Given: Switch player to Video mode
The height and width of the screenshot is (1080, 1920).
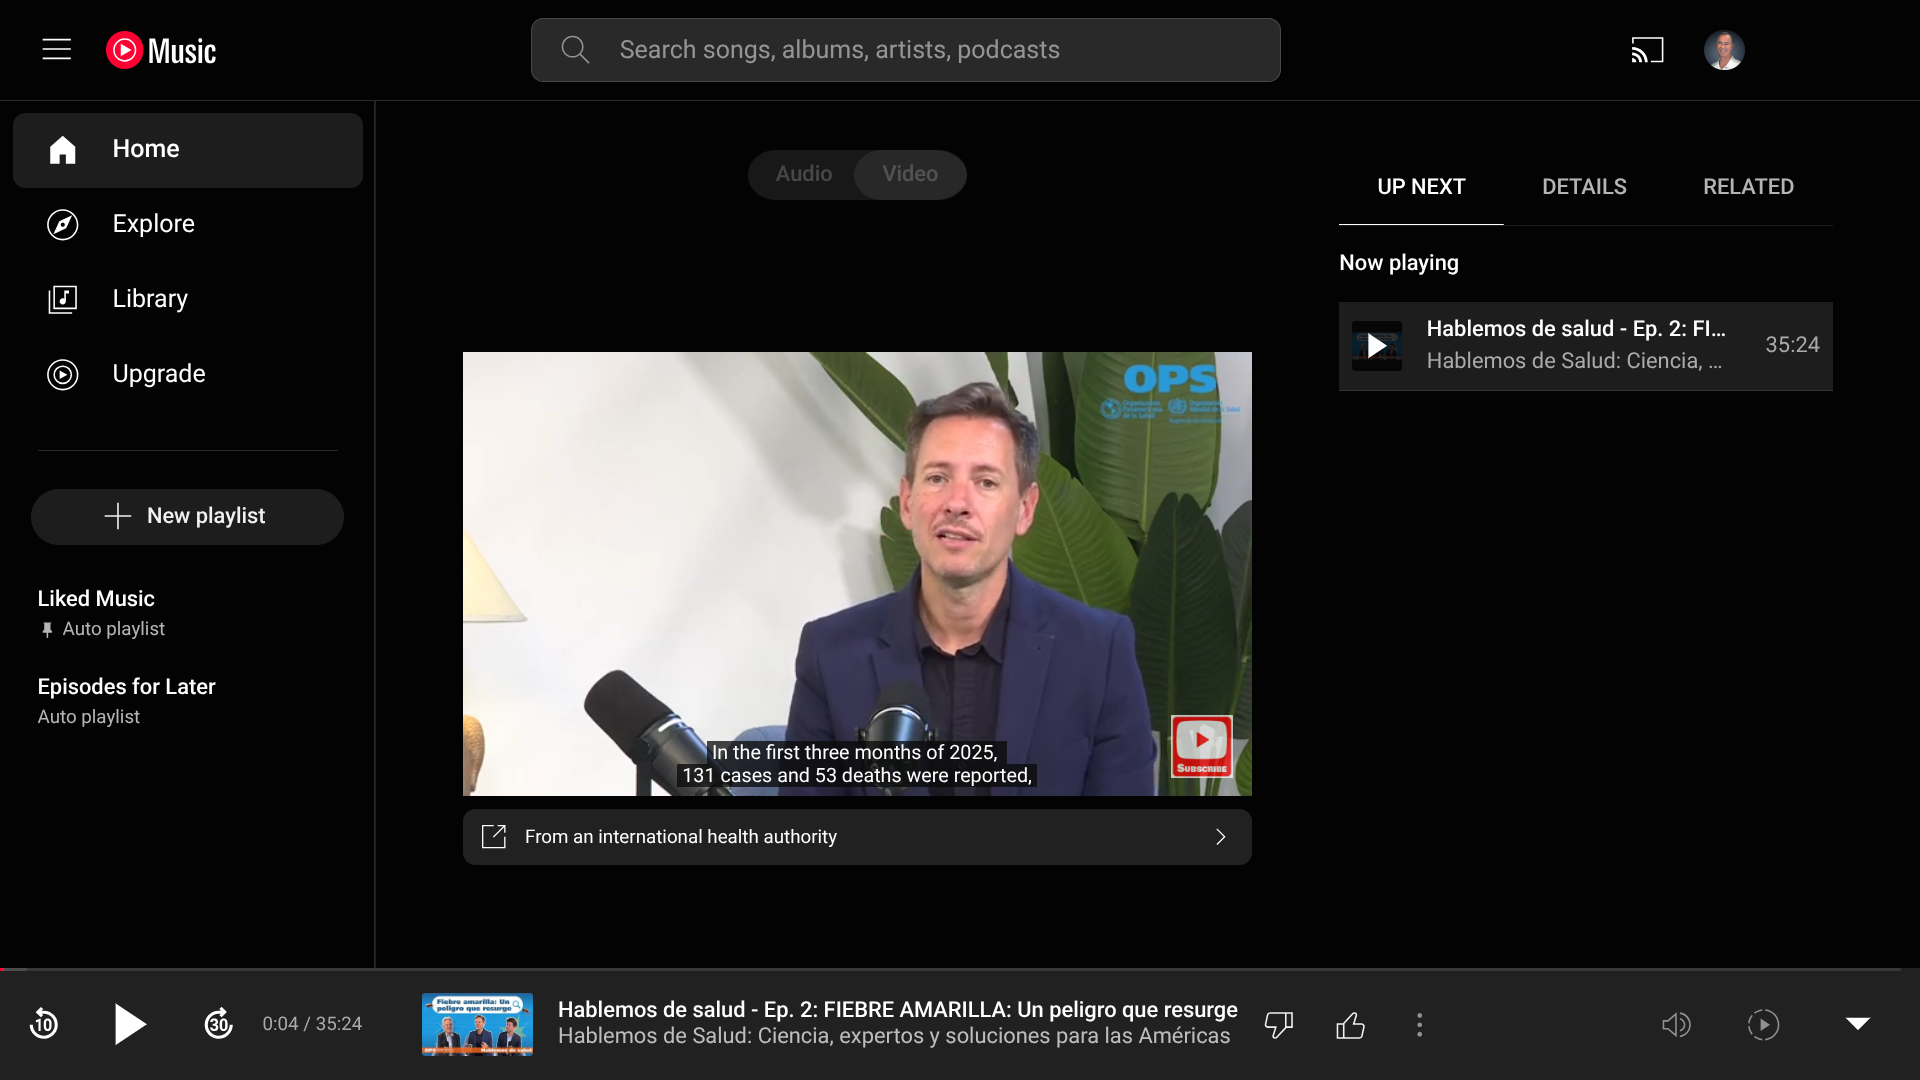Looking at the screenshot, I should tap(910, 174).
